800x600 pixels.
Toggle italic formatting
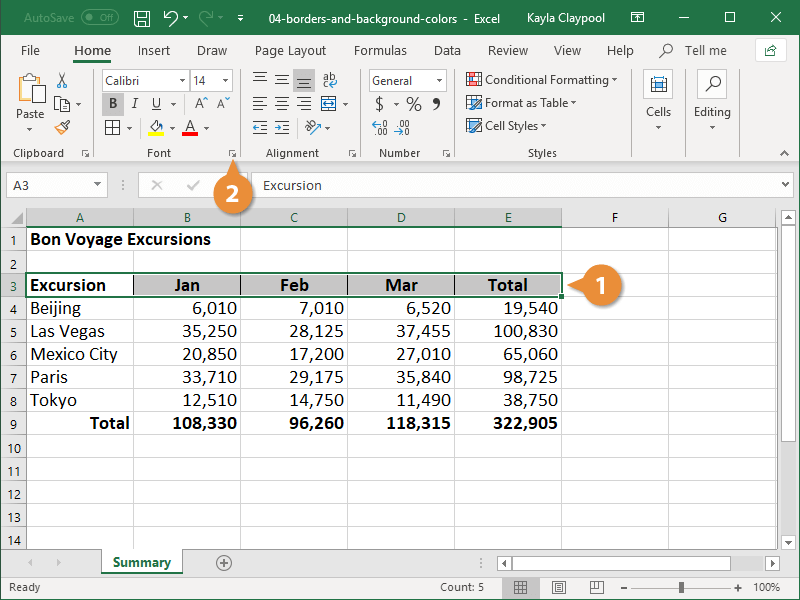[x=135, y=102]
